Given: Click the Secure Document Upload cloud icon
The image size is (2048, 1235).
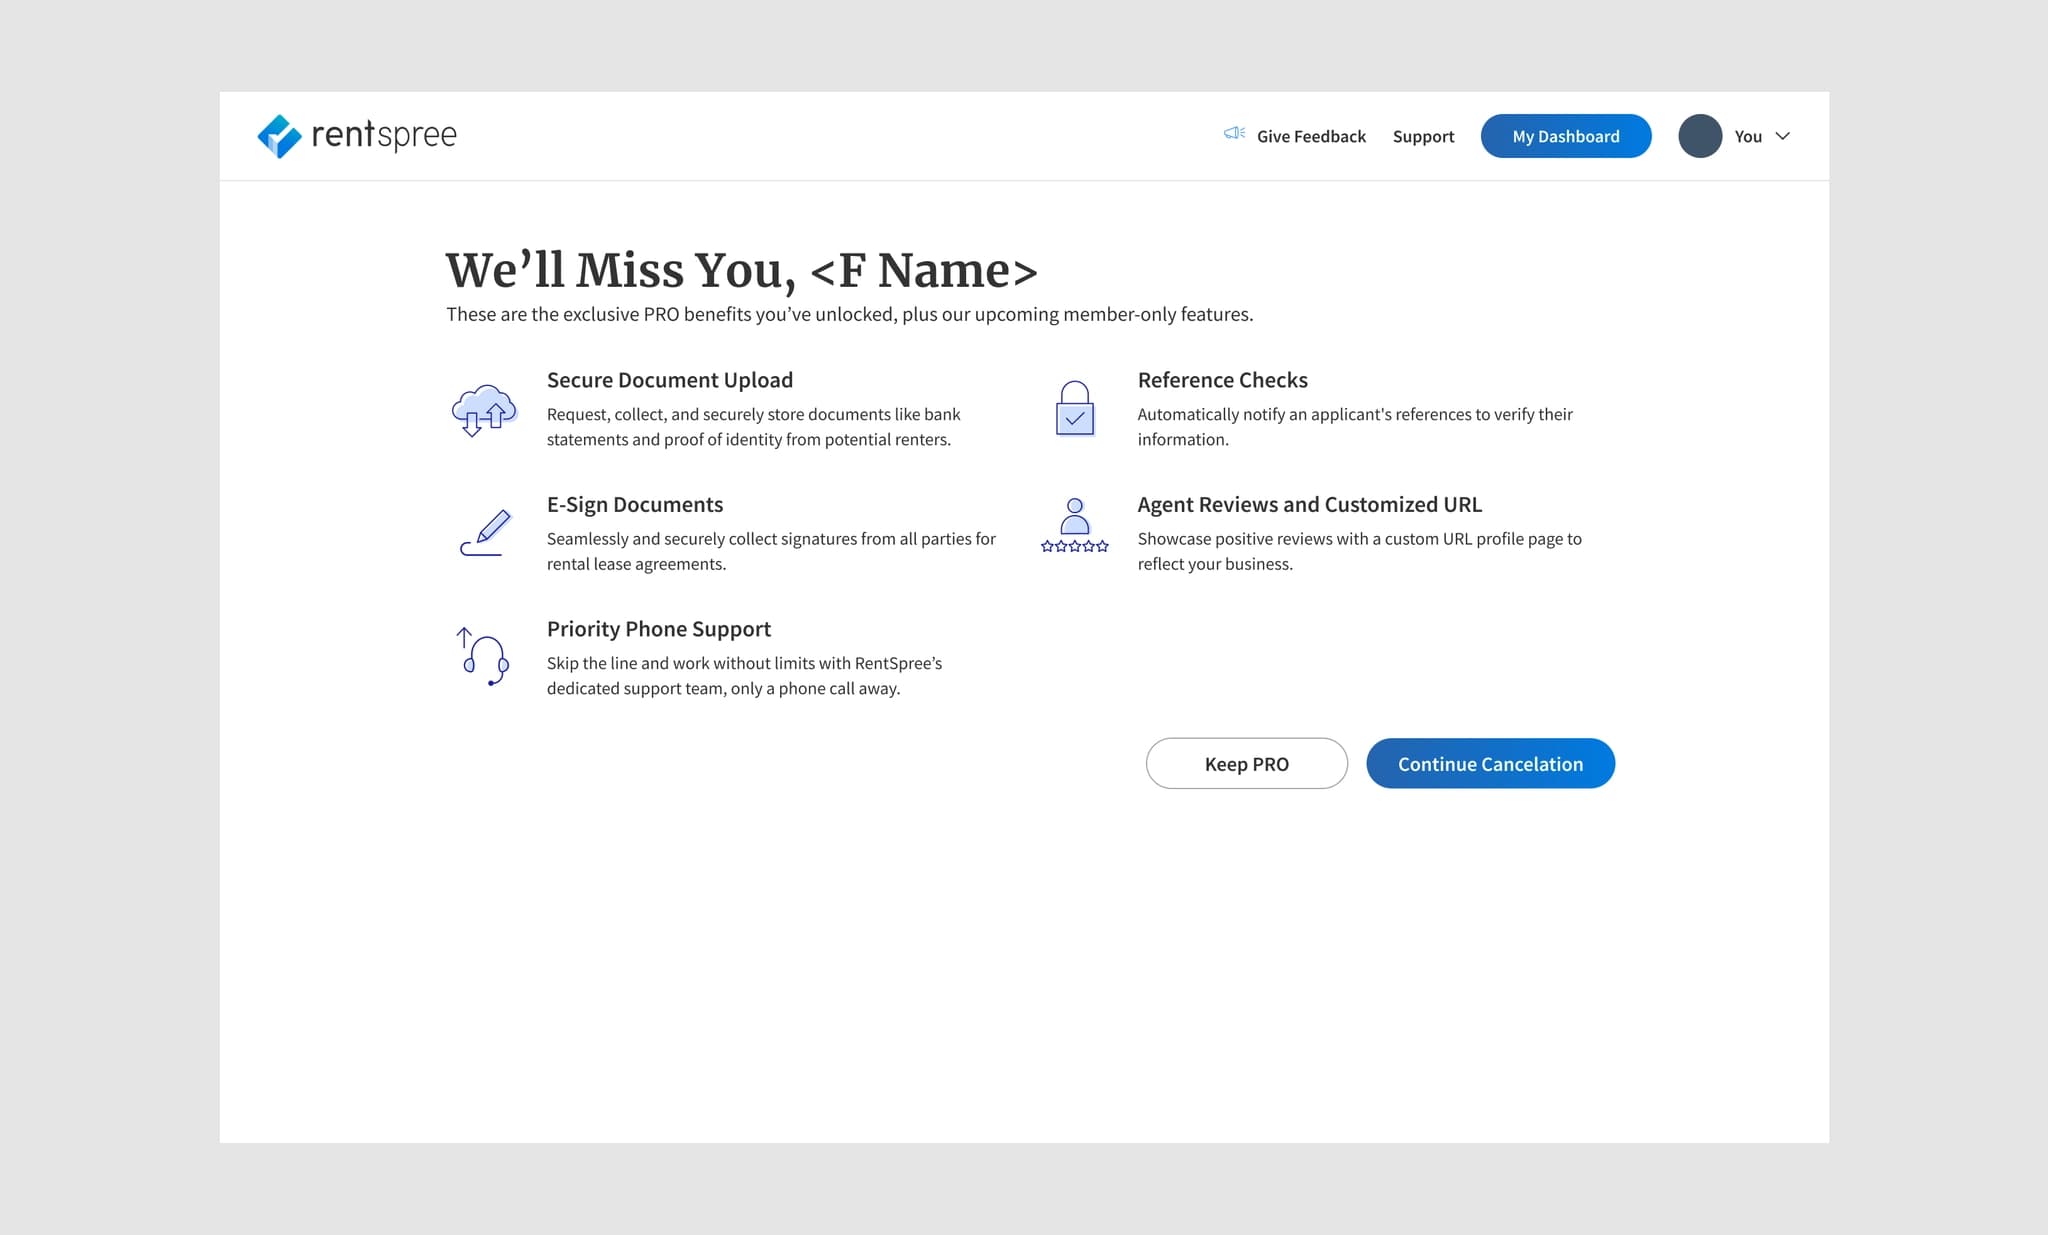Looking at the screenshot, I should (484, 410).
